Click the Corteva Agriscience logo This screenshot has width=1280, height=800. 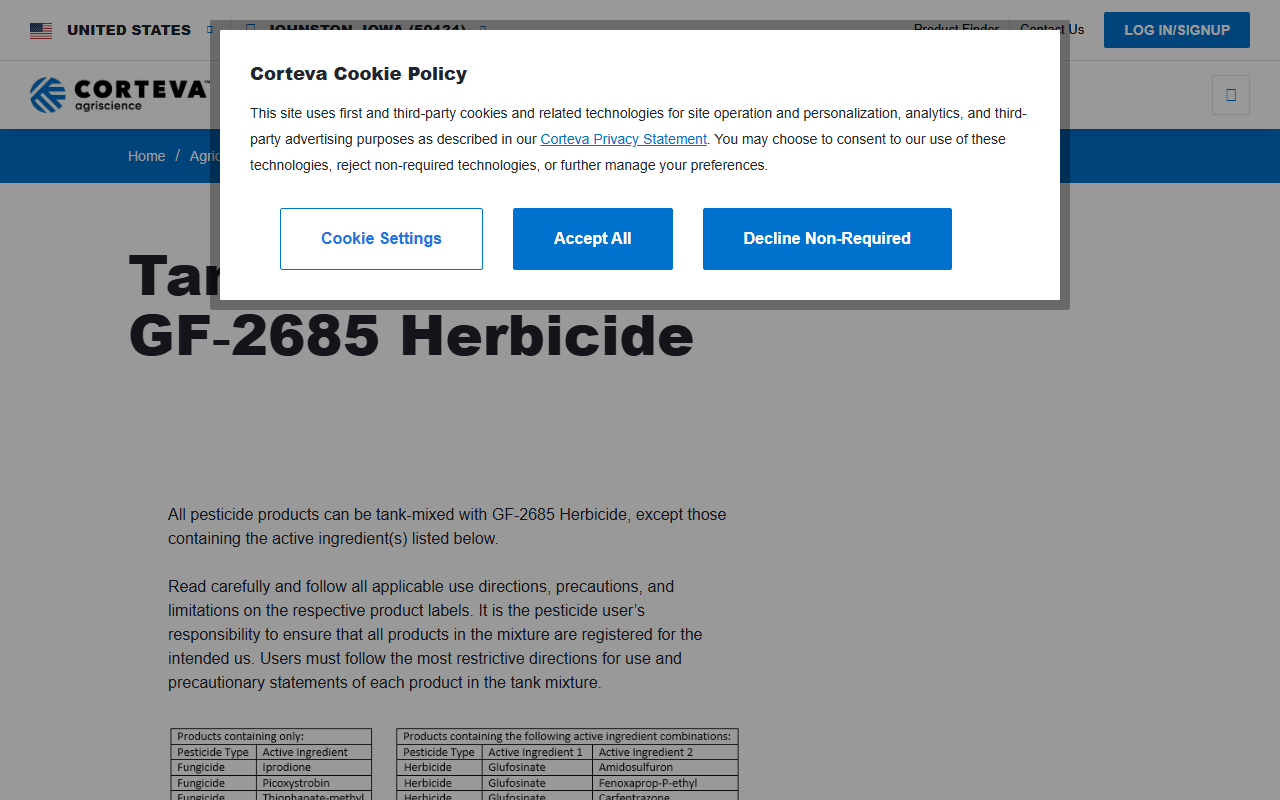[119, 95]
